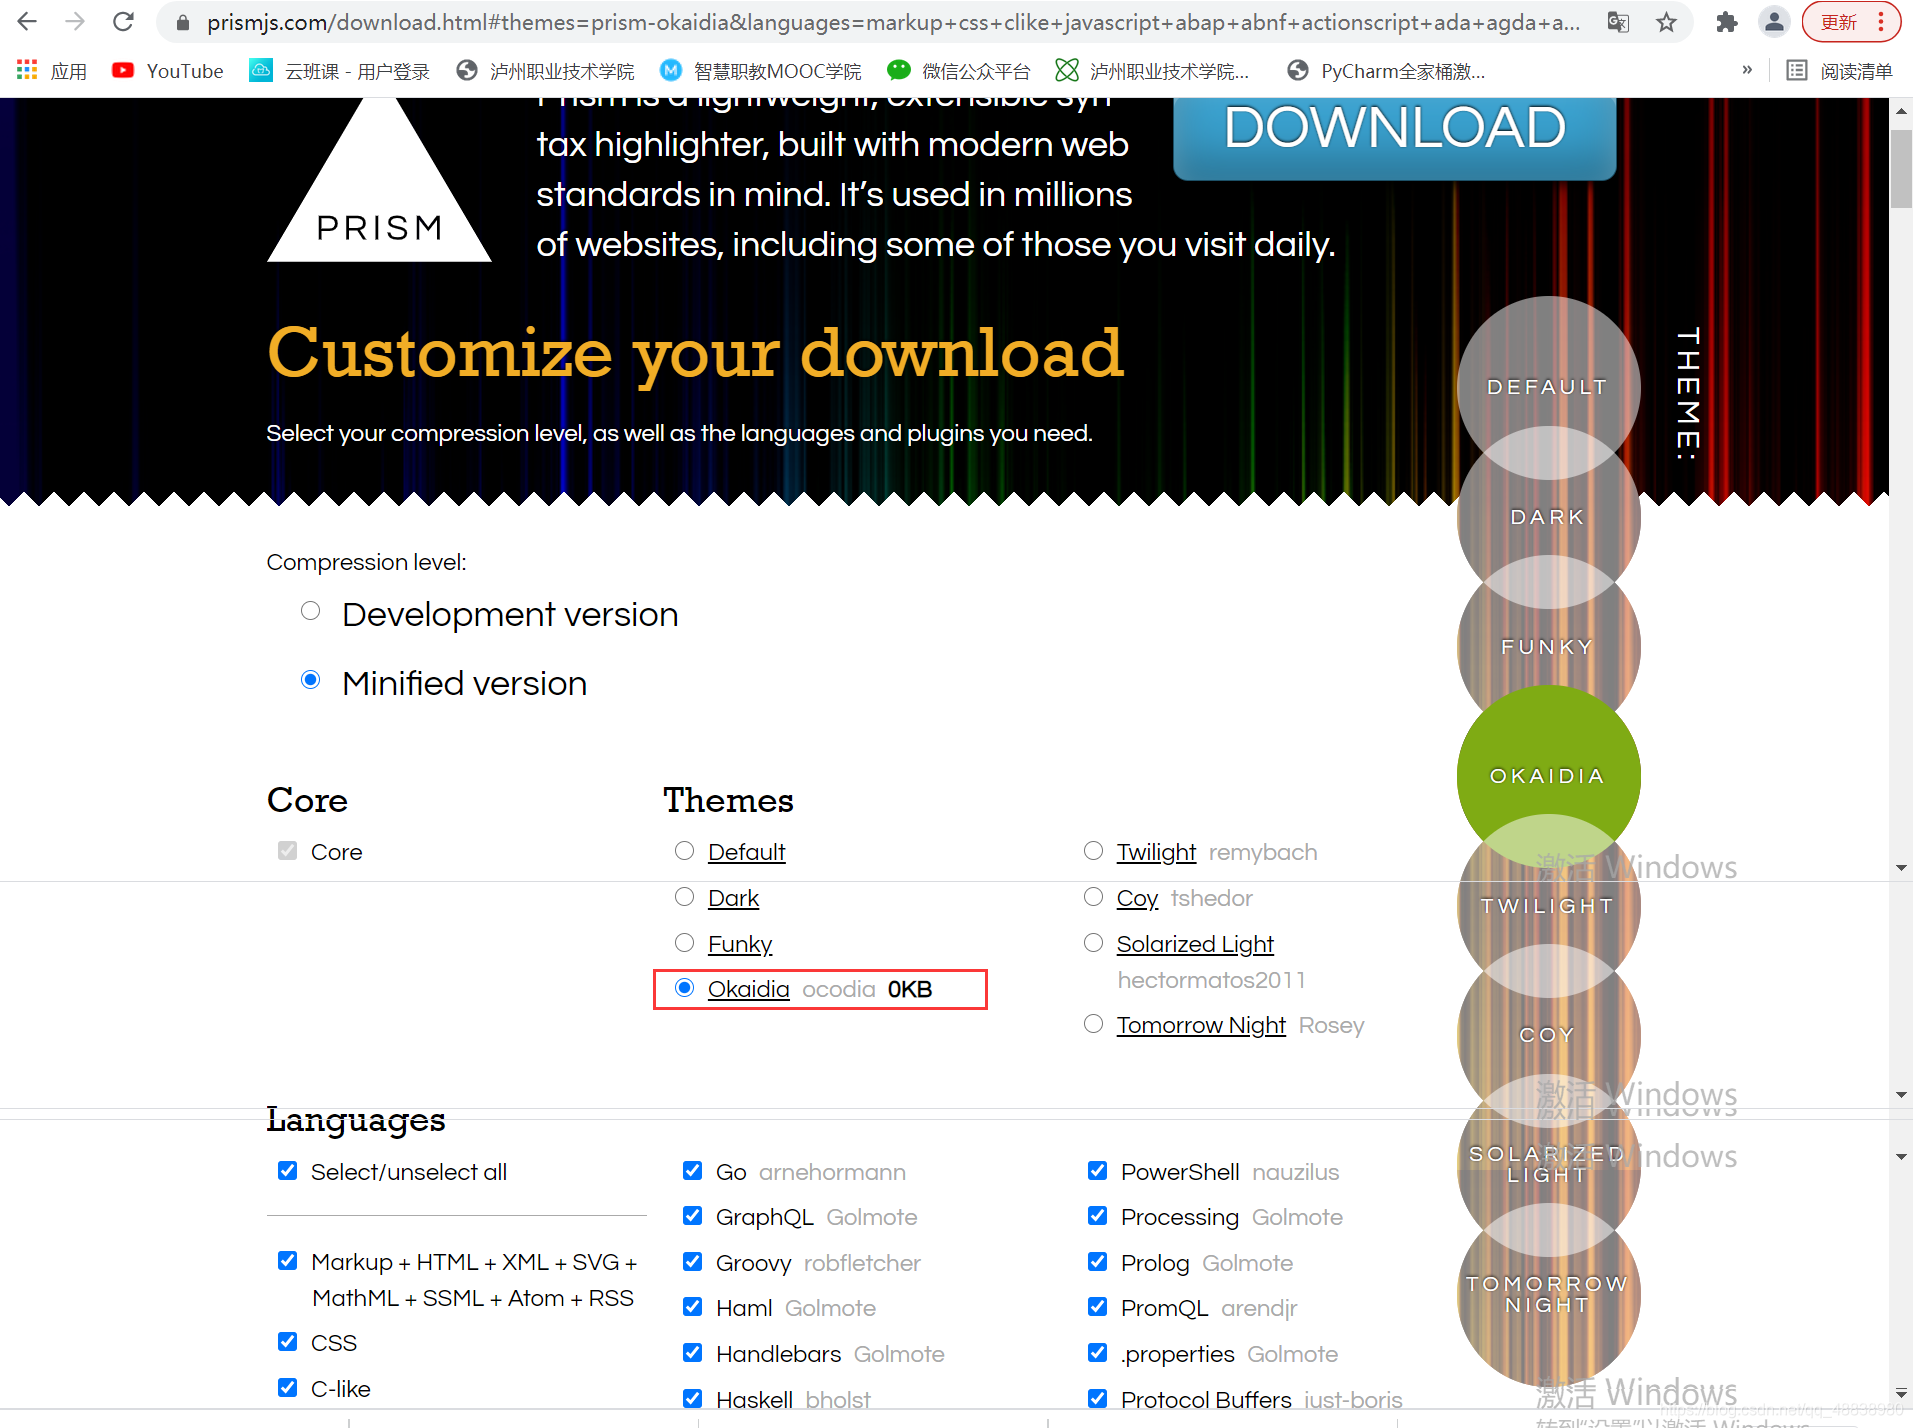Switch to the DARK theme circle
The width and height of the screenshot is (1913, 1428).
[1548, 517]
